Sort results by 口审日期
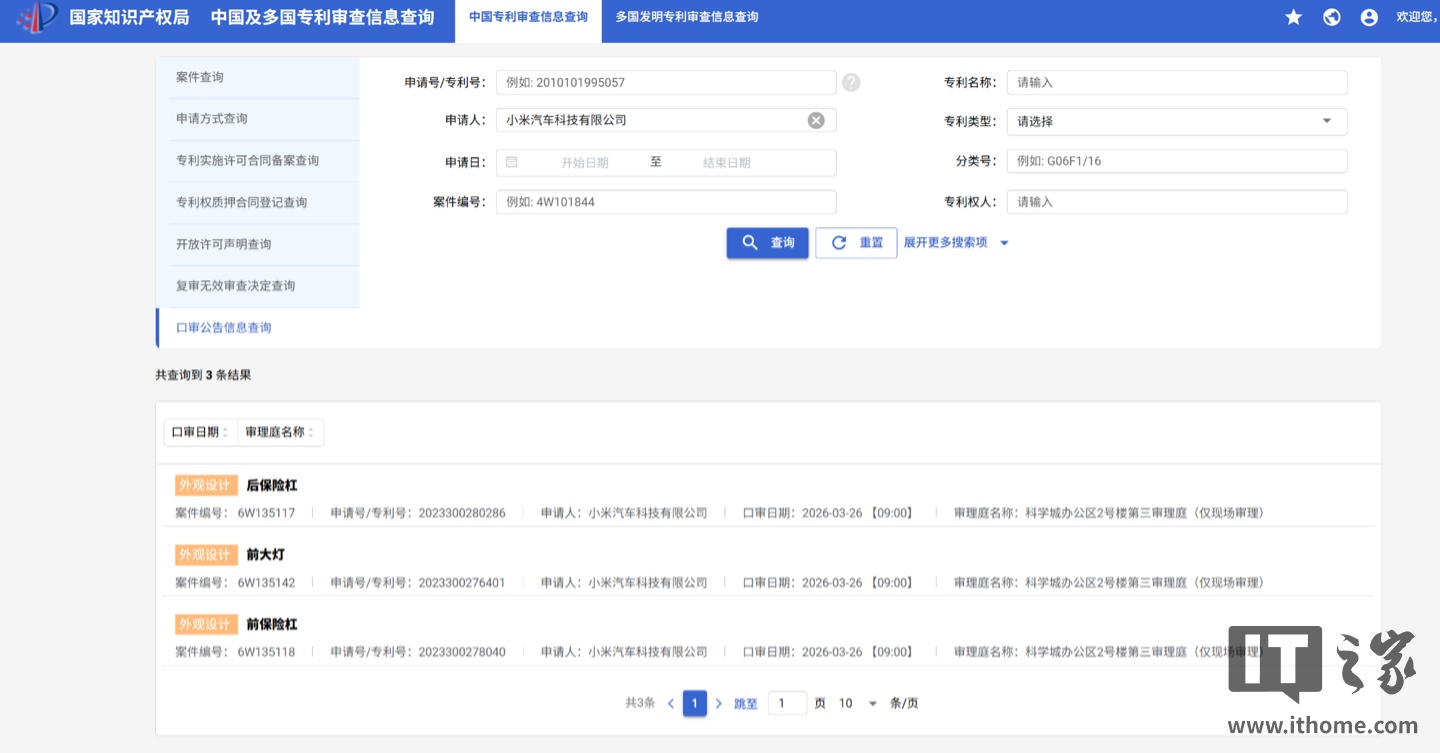This screenshot has width=1440, height=753. (200, 432)
